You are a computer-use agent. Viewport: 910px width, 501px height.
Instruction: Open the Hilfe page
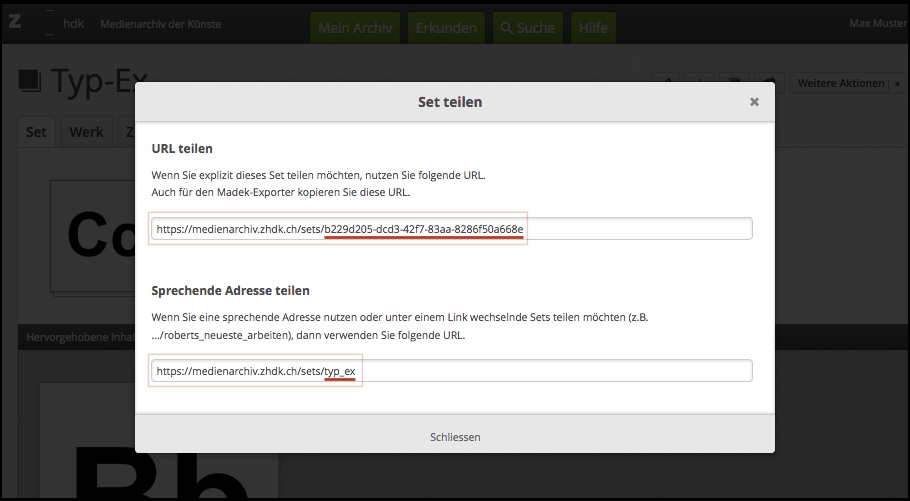point(593,27)
